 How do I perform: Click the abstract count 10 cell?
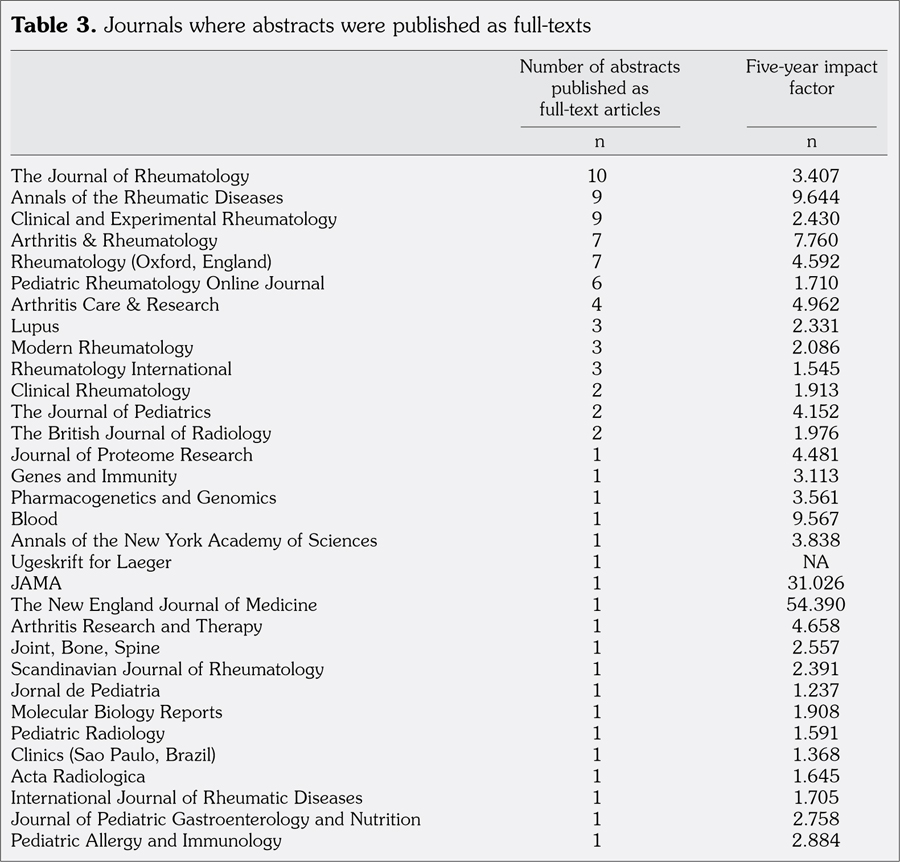(x=598, y=176)
